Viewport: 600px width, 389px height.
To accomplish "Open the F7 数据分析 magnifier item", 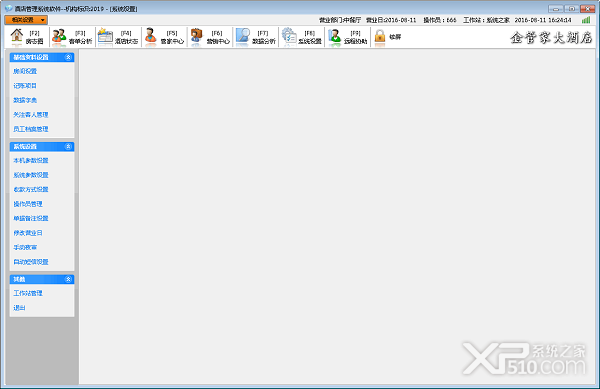I will coord(256,37).
